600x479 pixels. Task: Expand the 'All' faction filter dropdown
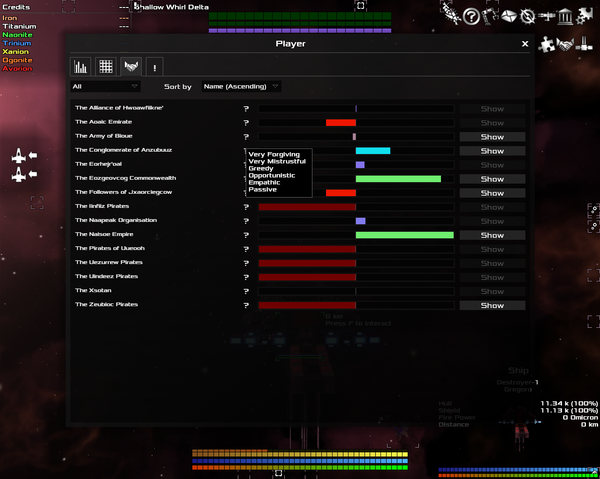click(101, 87)
